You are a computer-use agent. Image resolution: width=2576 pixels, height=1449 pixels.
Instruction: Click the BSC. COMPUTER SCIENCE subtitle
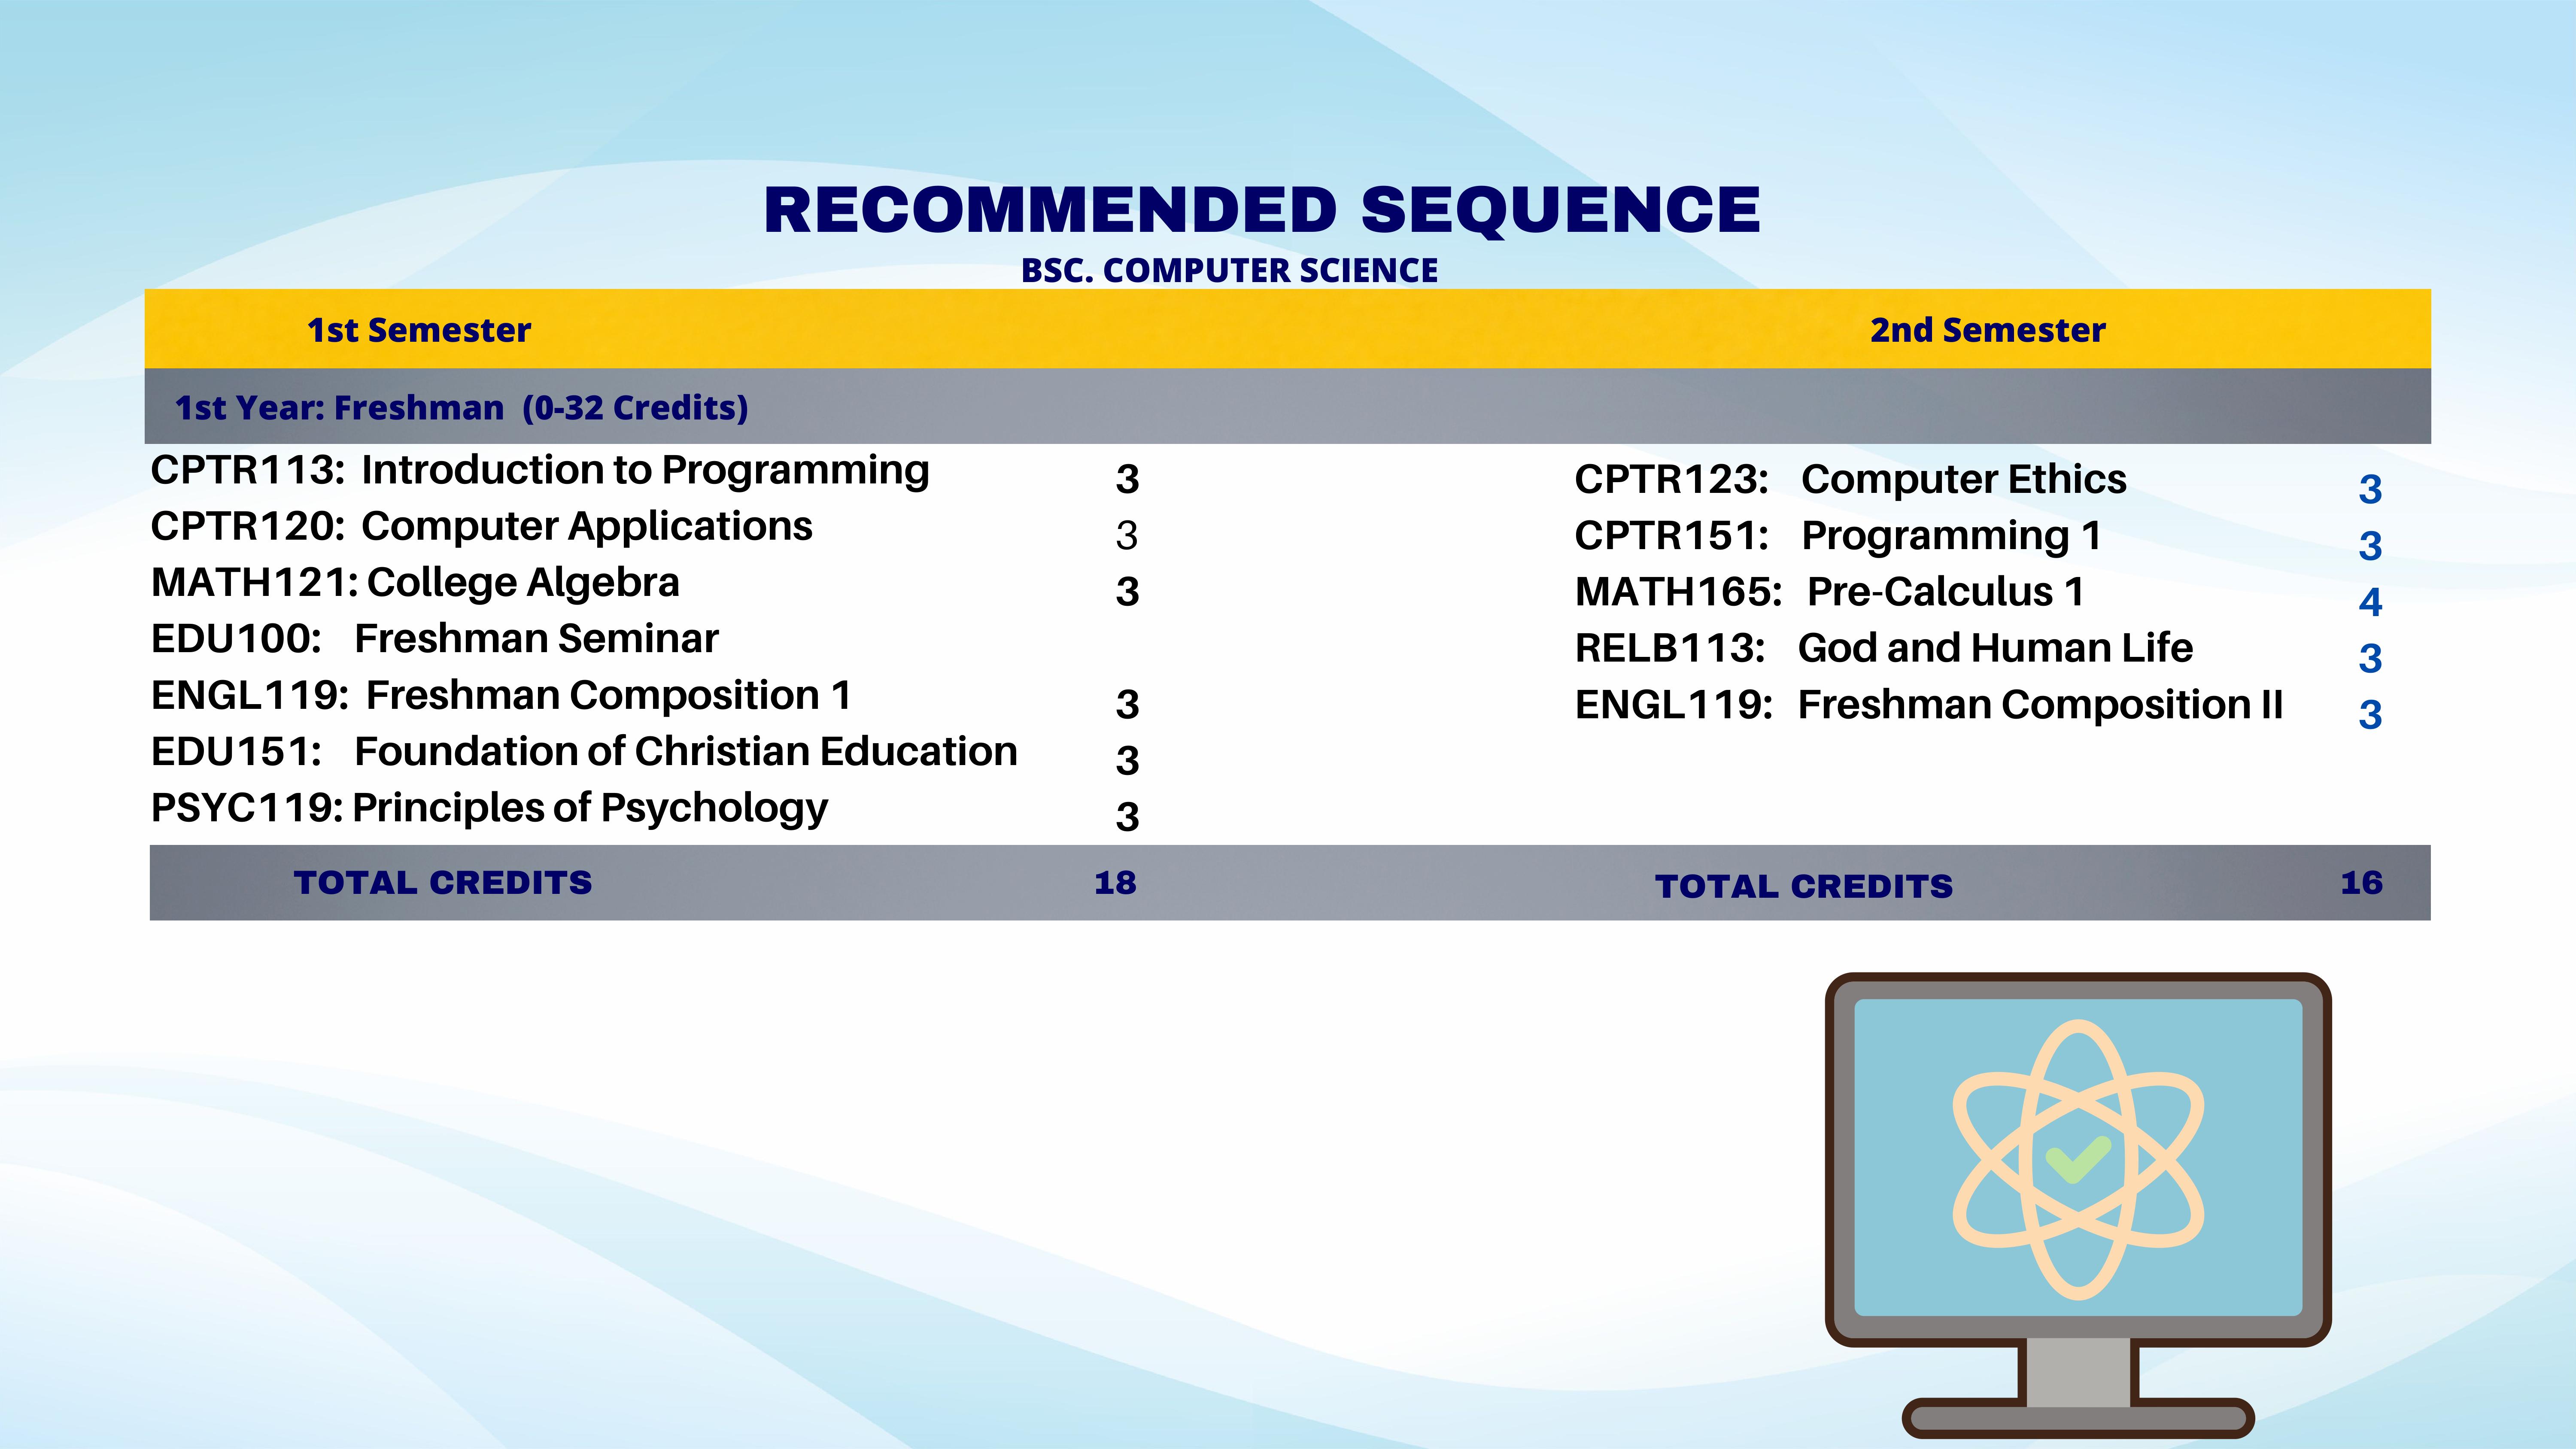click(1230, 270)
